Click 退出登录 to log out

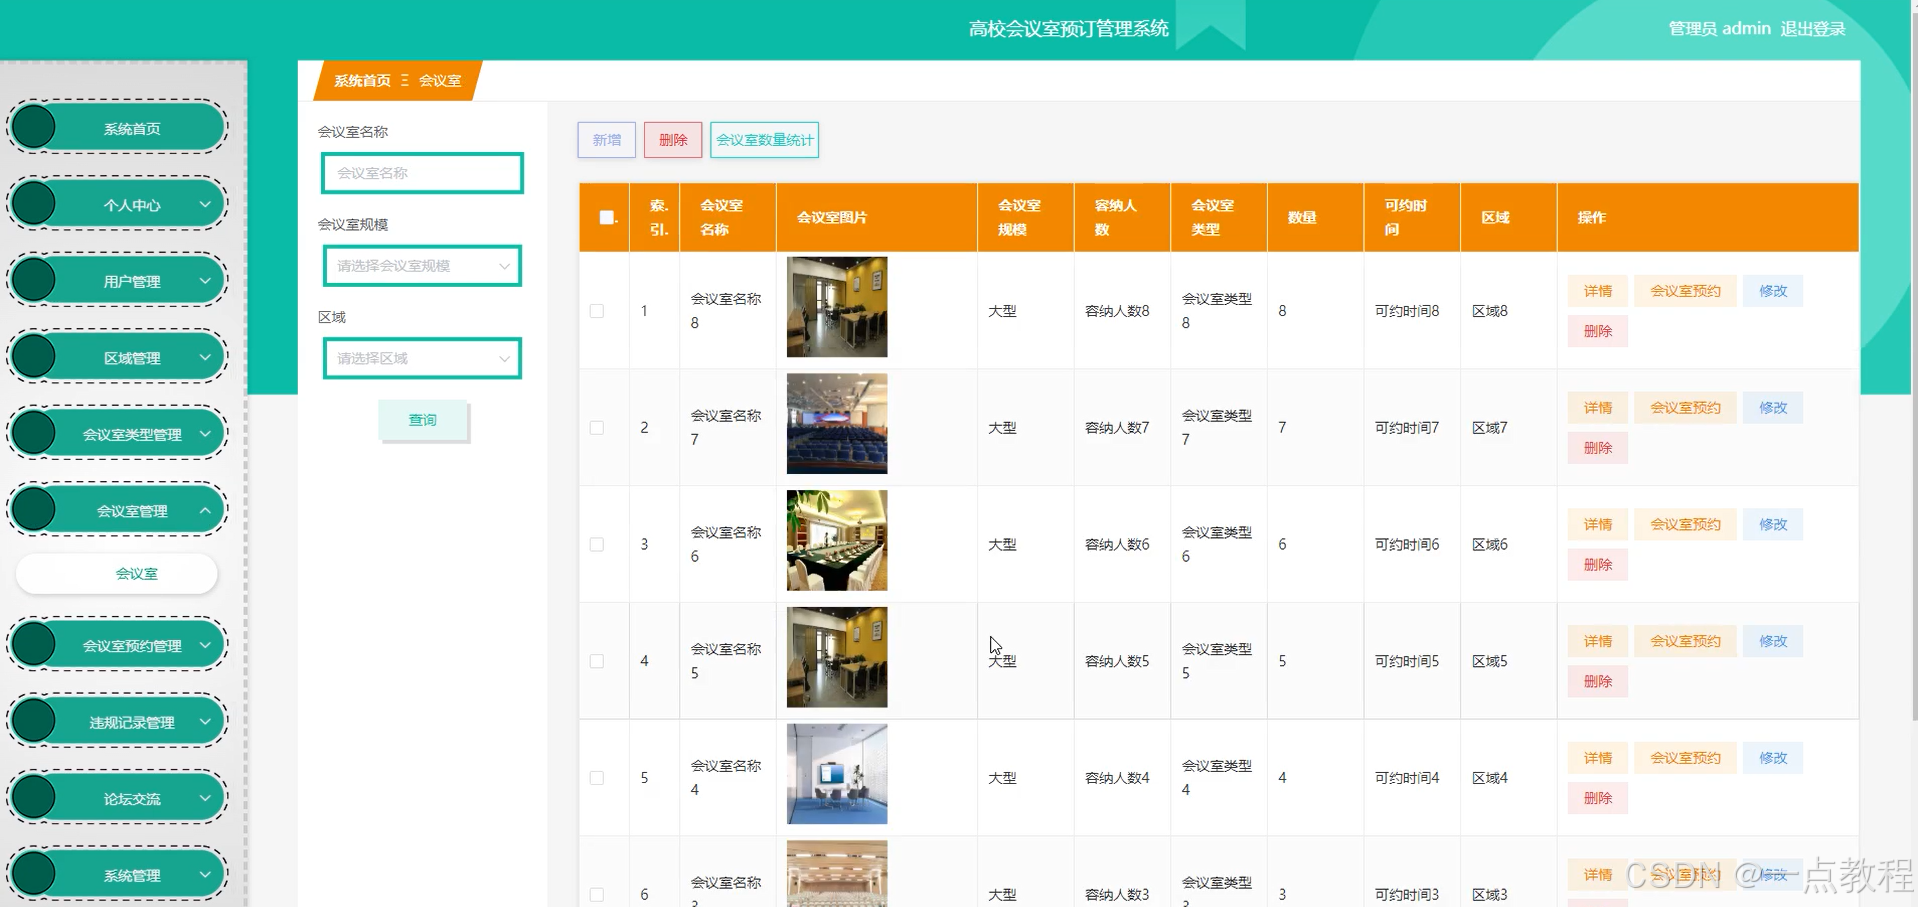1812,29
